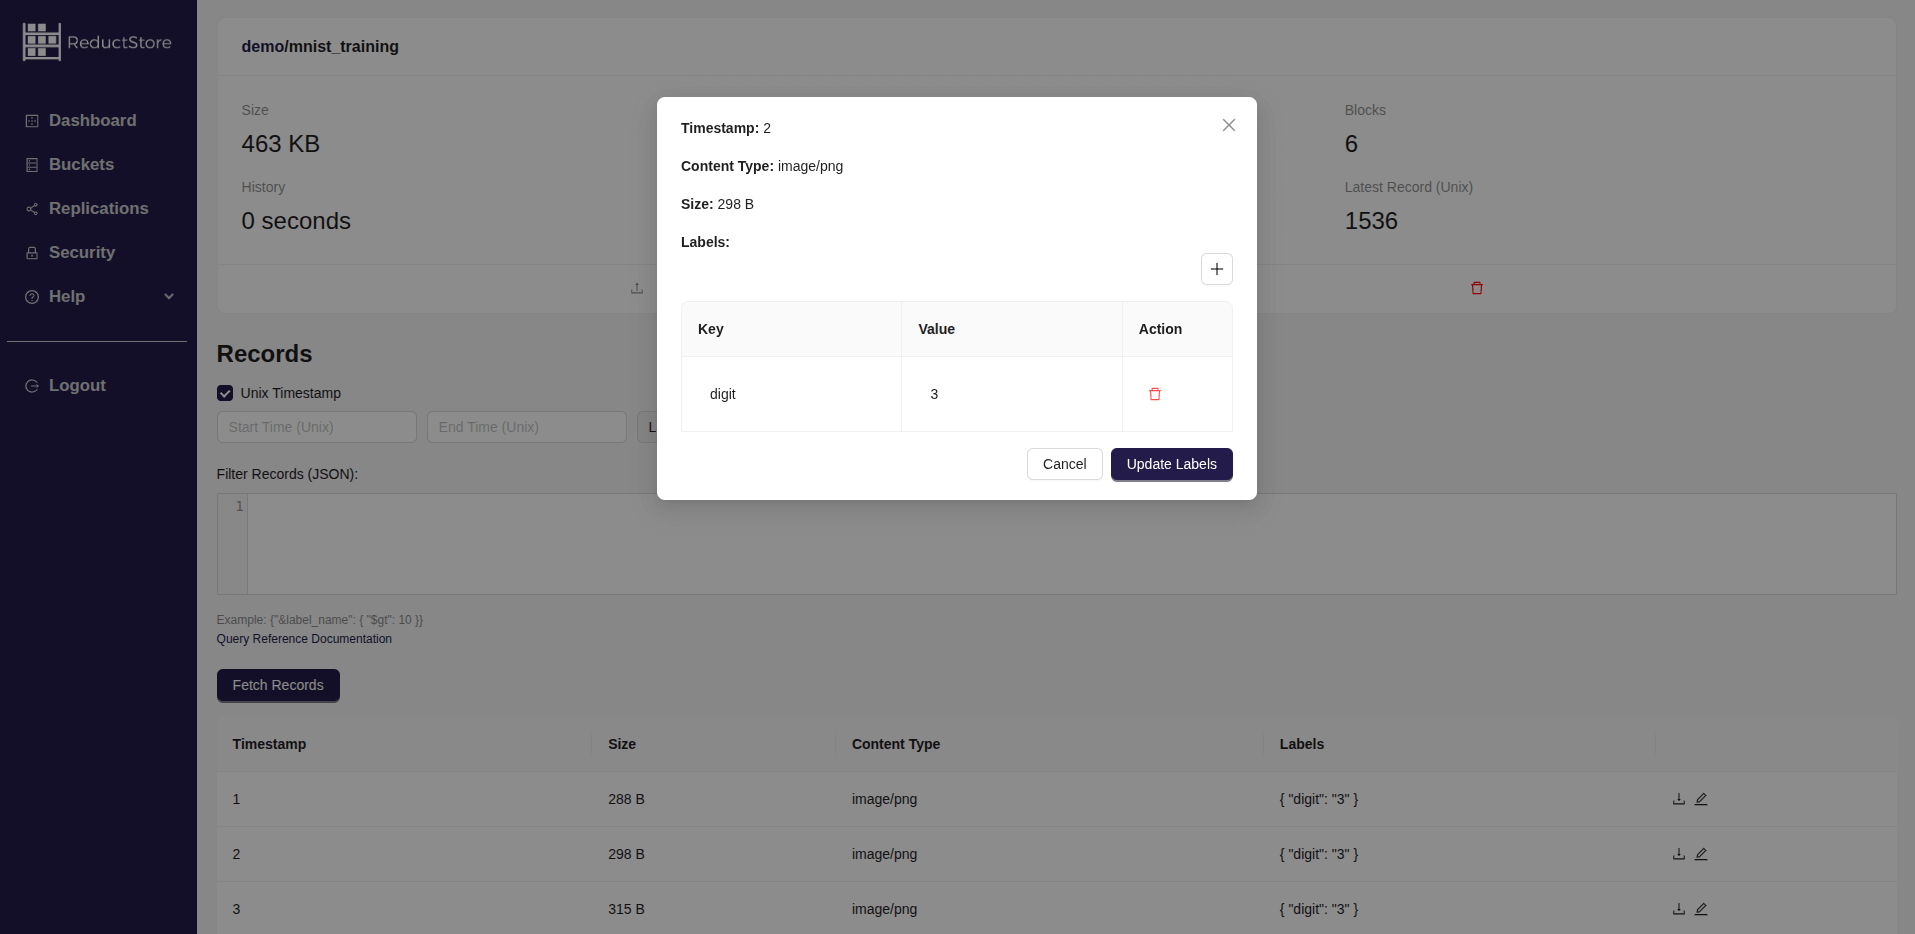Select Buckets in the sidebar

coord(80,164)
